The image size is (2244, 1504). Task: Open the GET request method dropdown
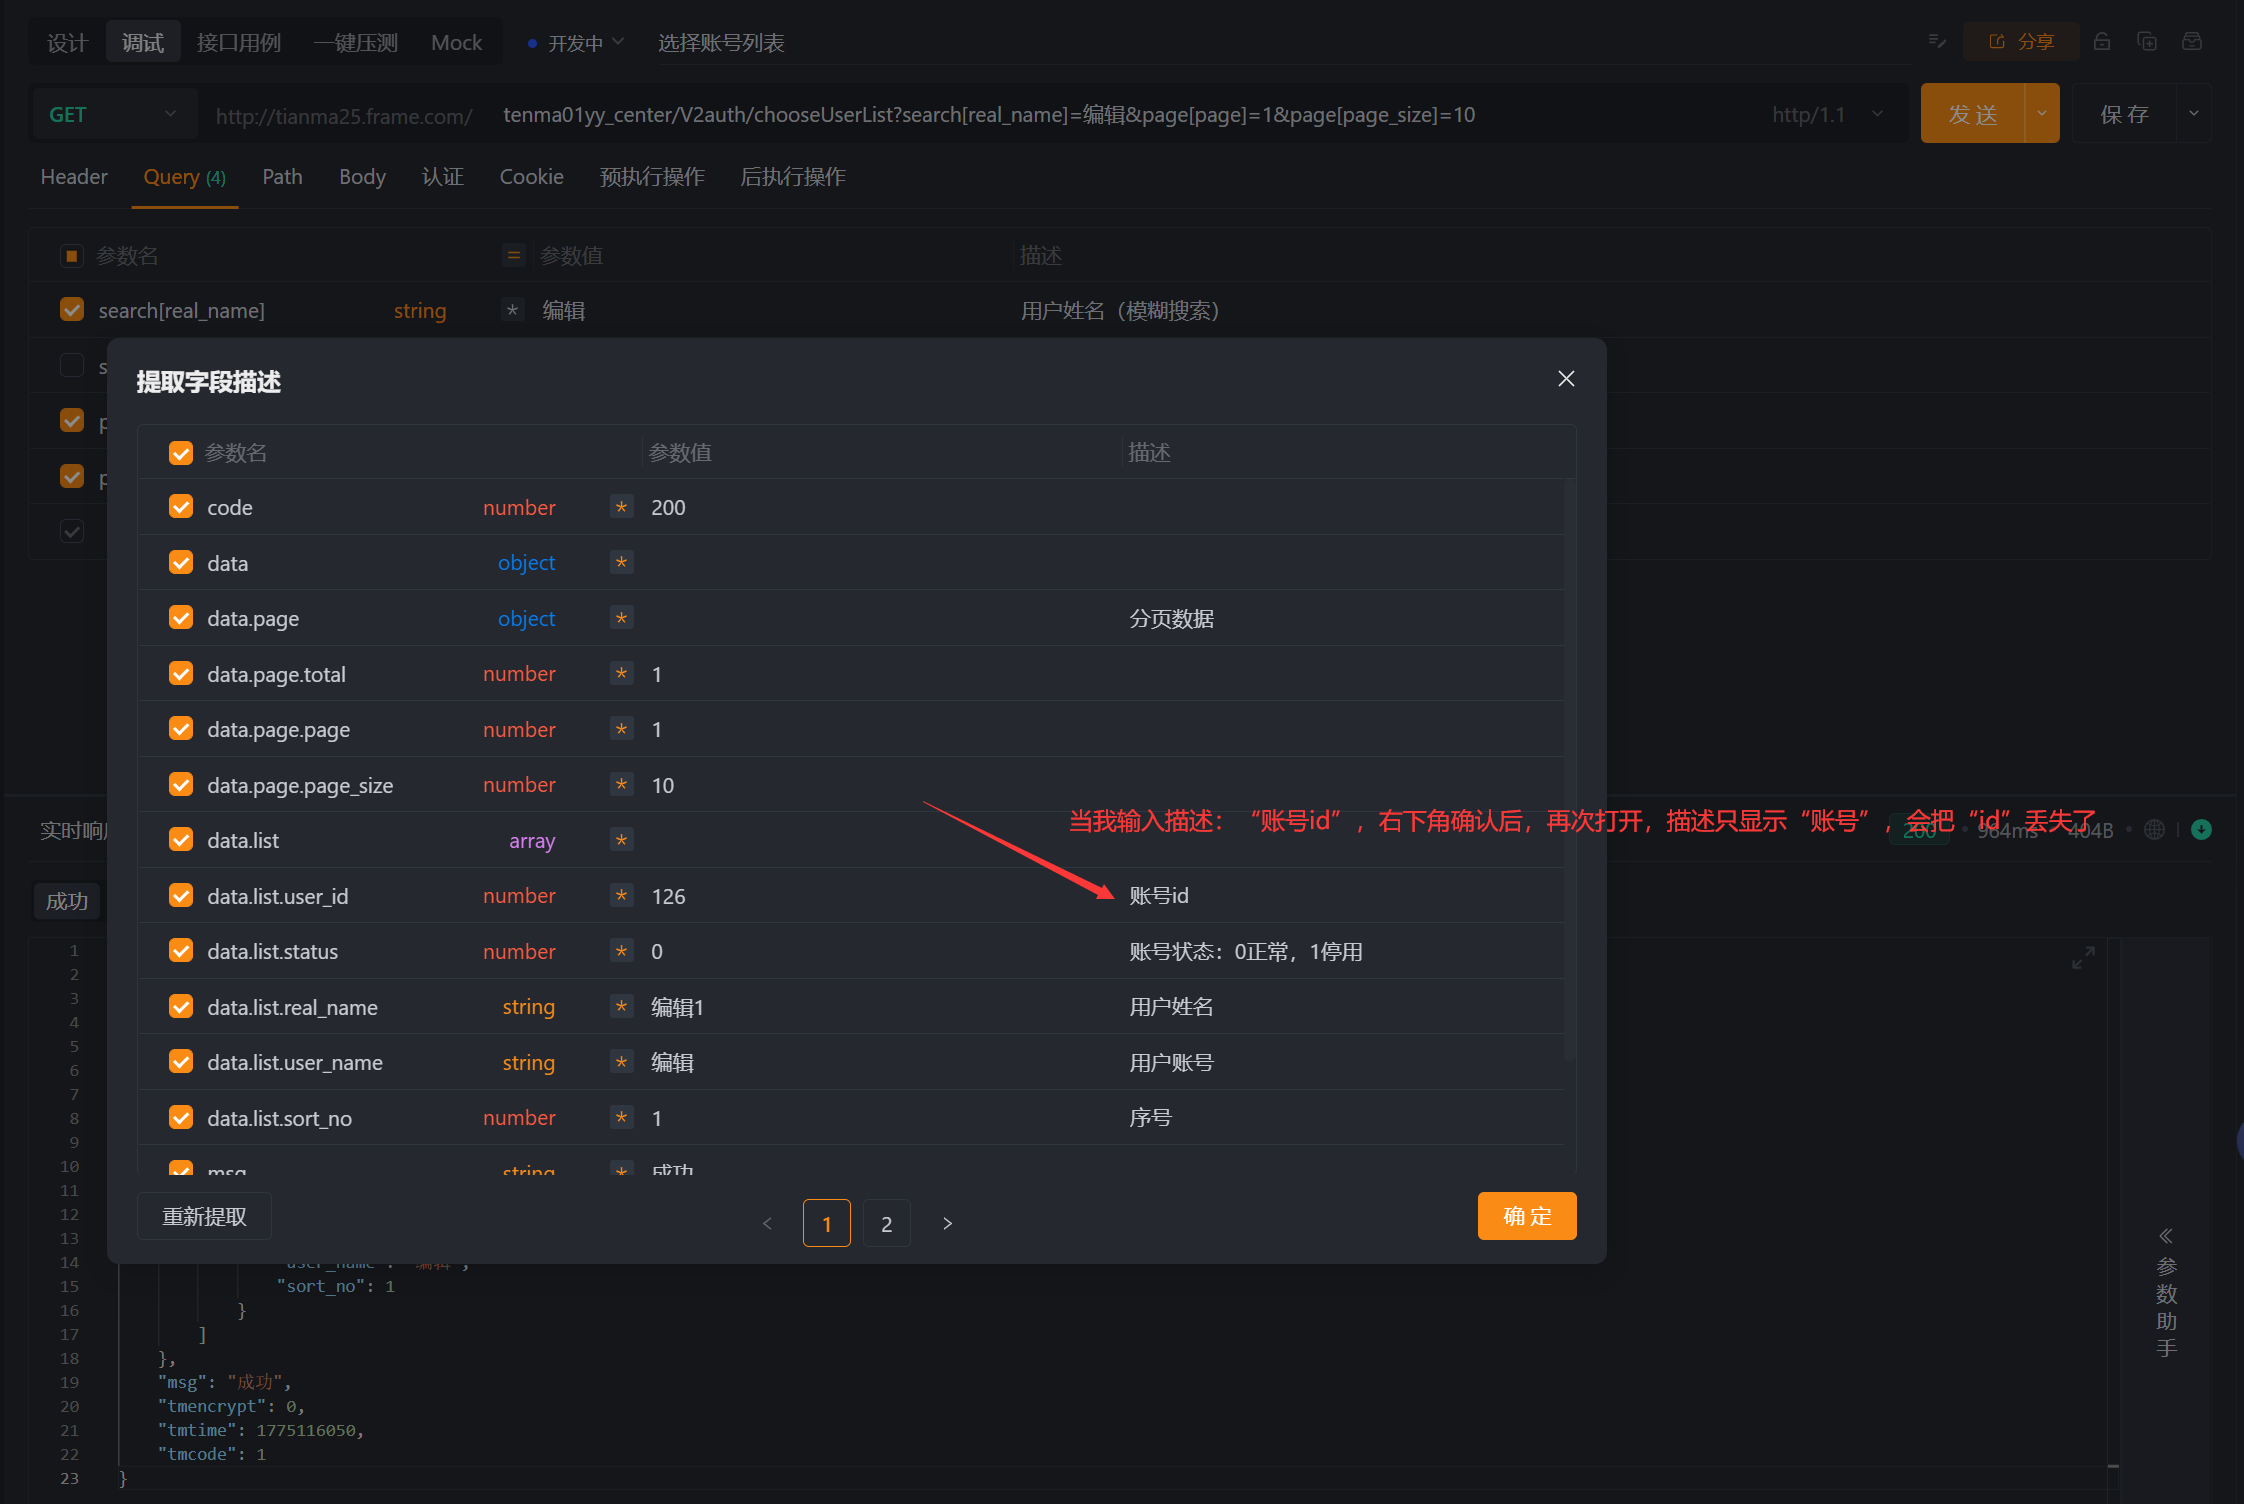point(112,115)
